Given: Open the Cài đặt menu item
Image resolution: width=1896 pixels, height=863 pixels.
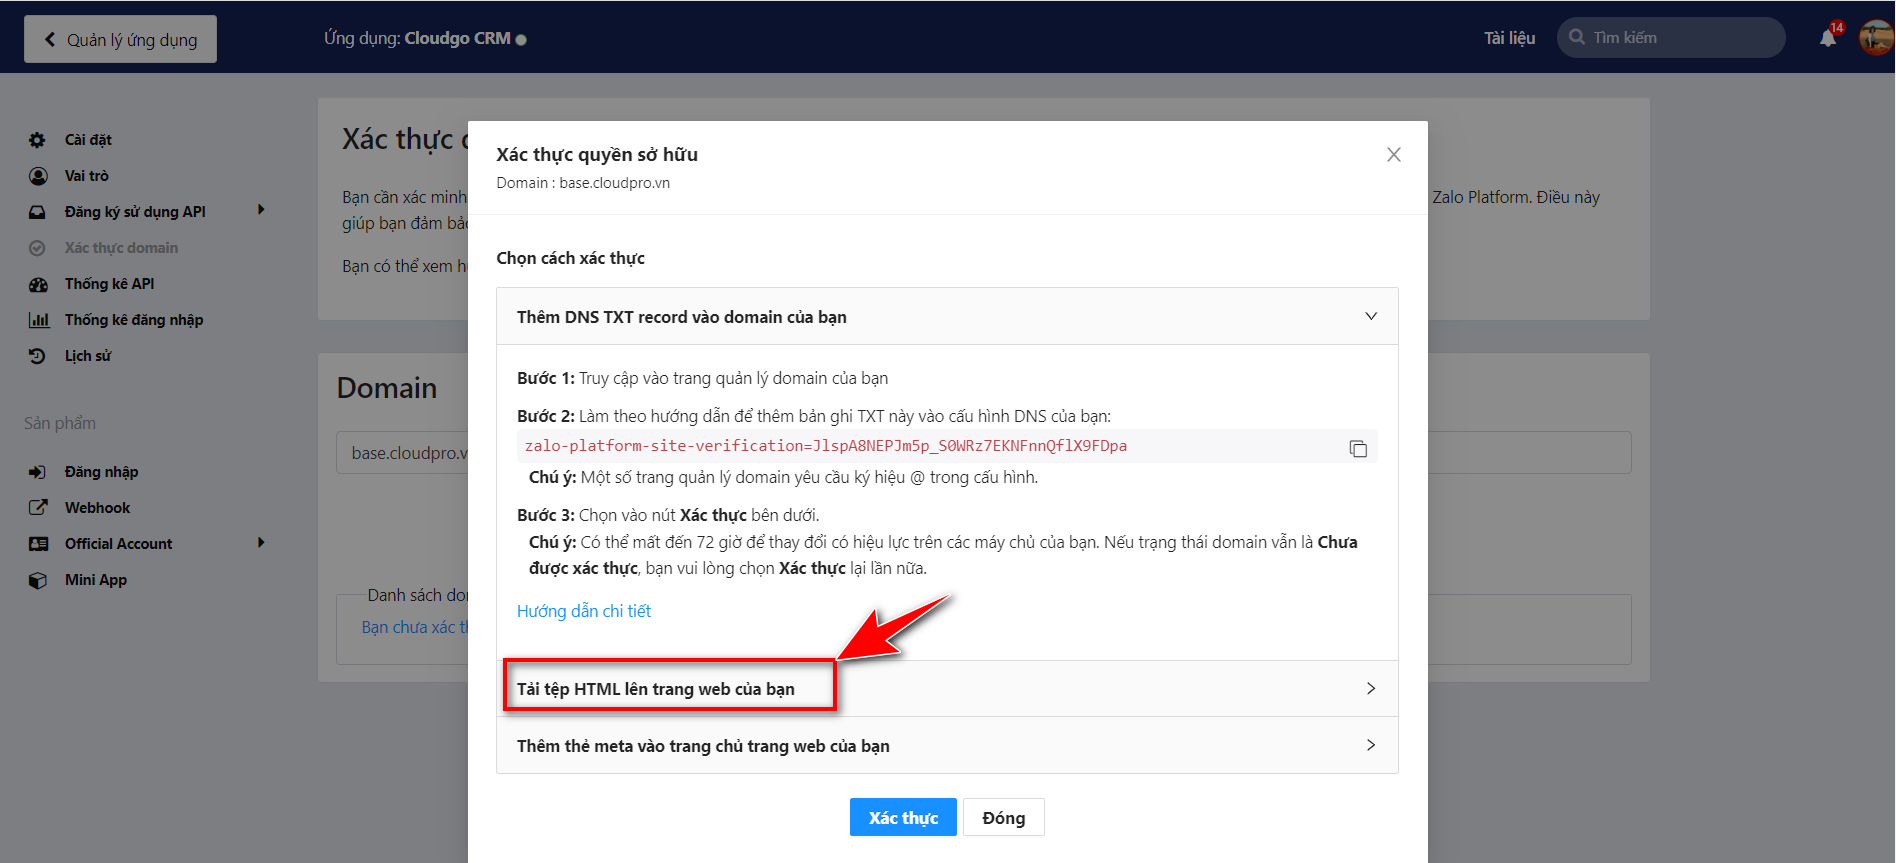Looking at the screenshot, I should (x=88, y=140).
